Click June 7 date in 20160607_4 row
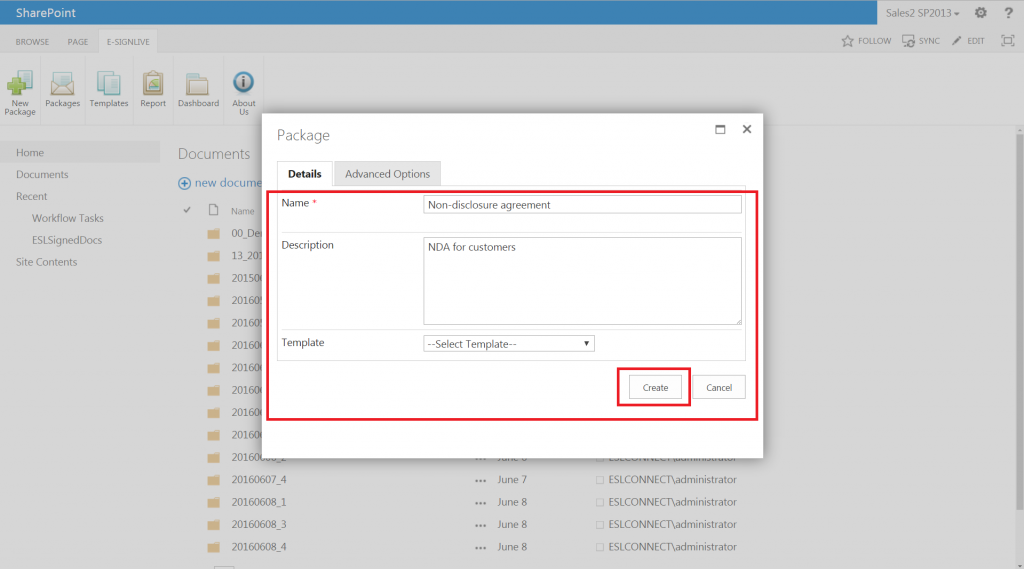 click(512, 480)
